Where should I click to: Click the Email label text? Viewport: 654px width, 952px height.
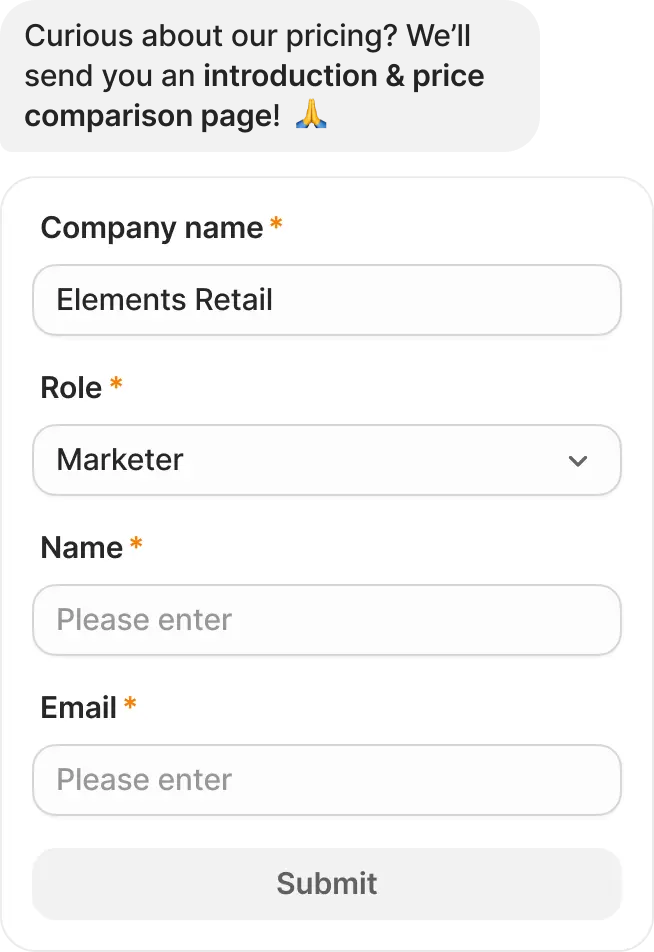tap(78, 707)
